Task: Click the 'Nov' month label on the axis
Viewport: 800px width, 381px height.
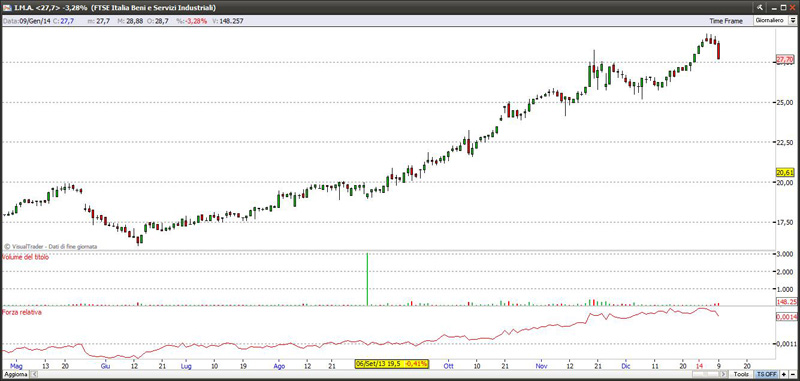Action: 542,366
